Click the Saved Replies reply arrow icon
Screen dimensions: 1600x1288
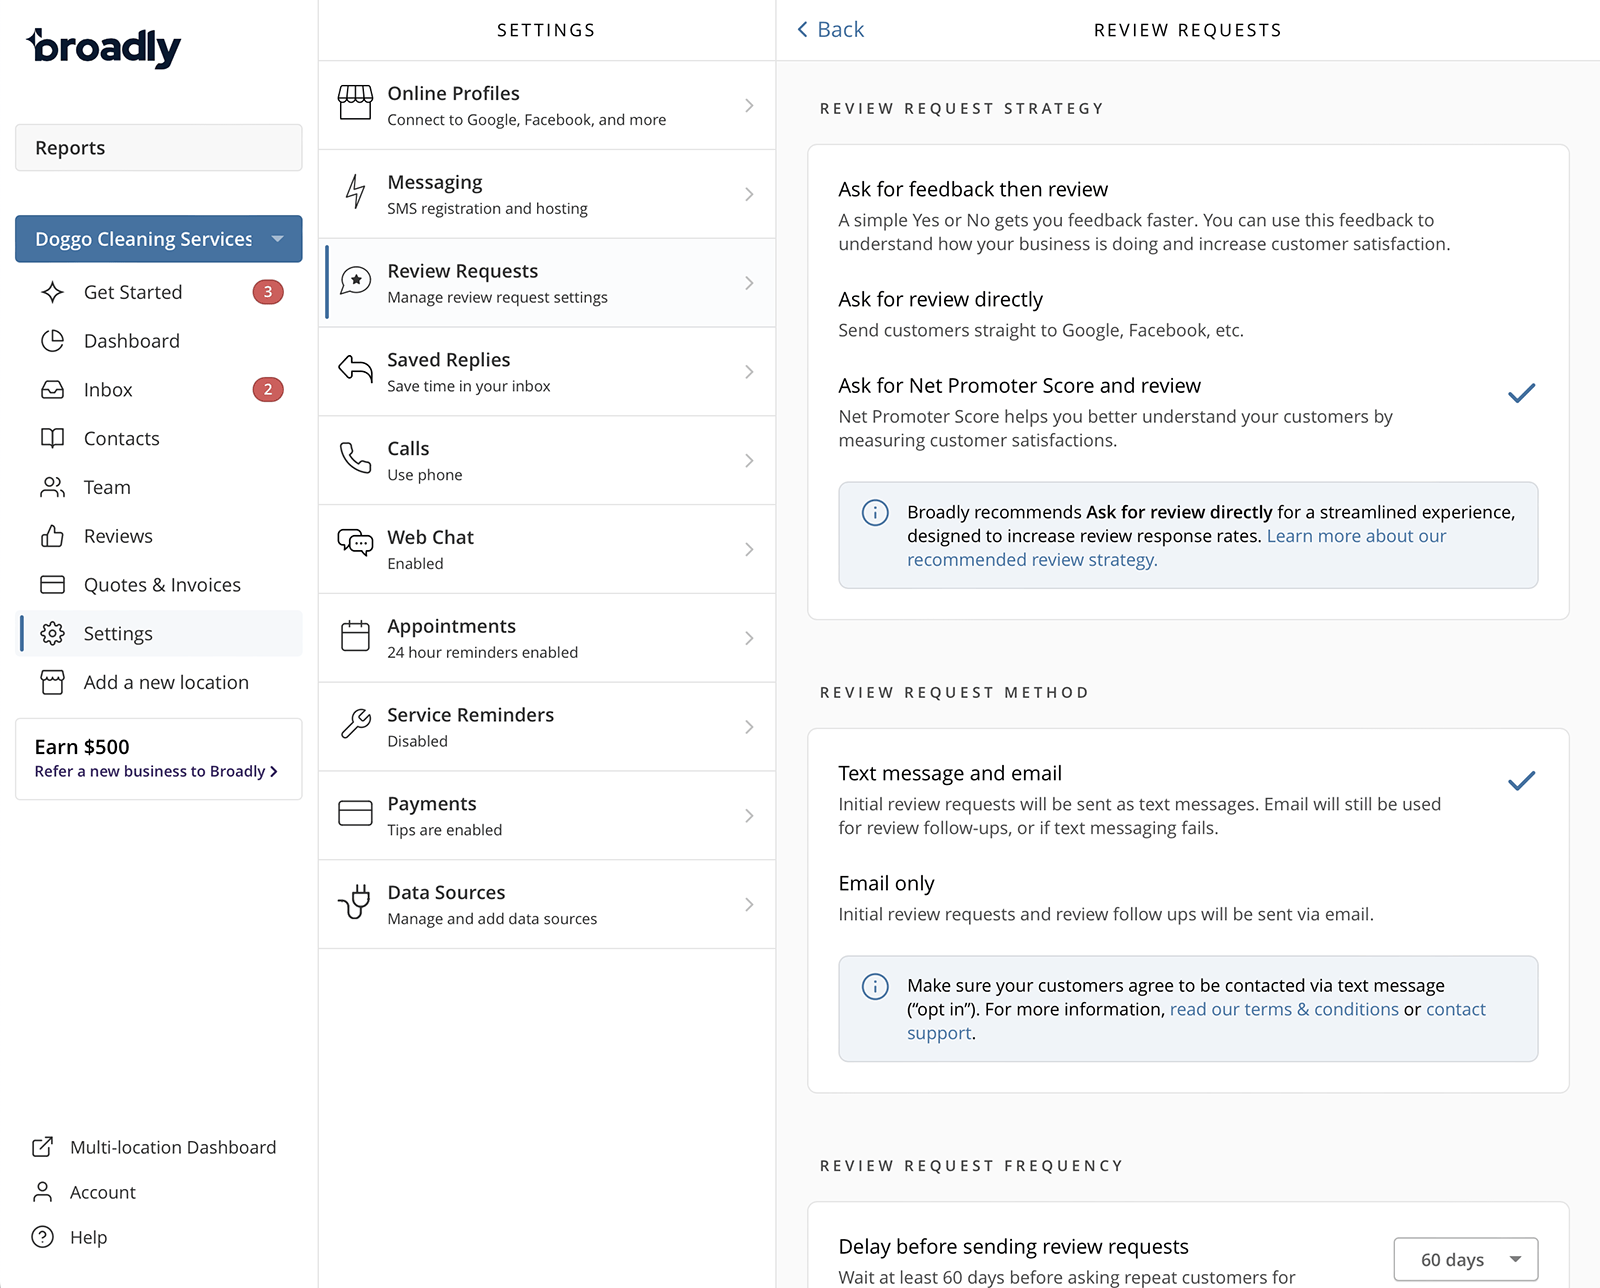click(355, 369)
